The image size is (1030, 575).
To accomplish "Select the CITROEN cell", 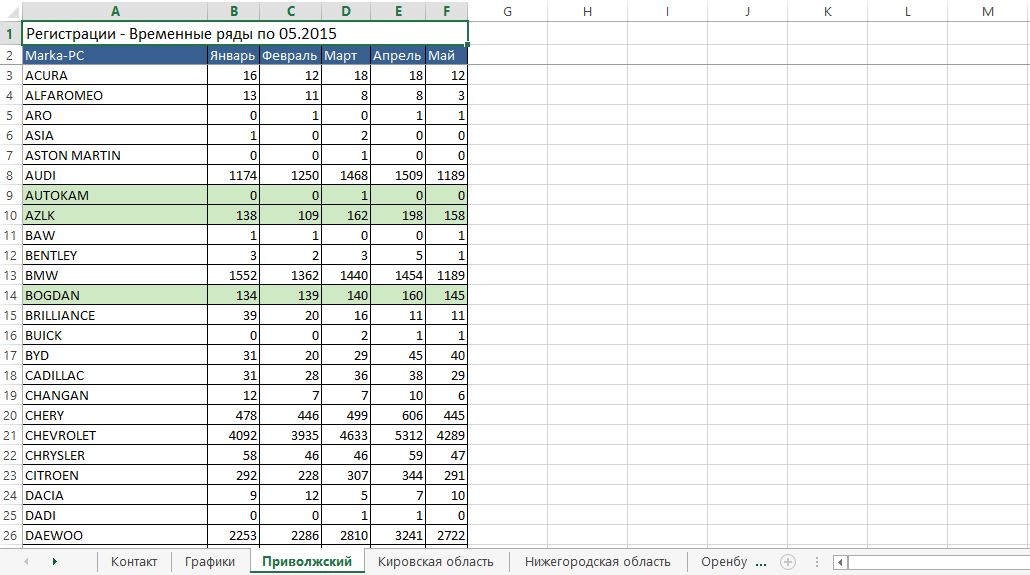I will tap(115, 475).
